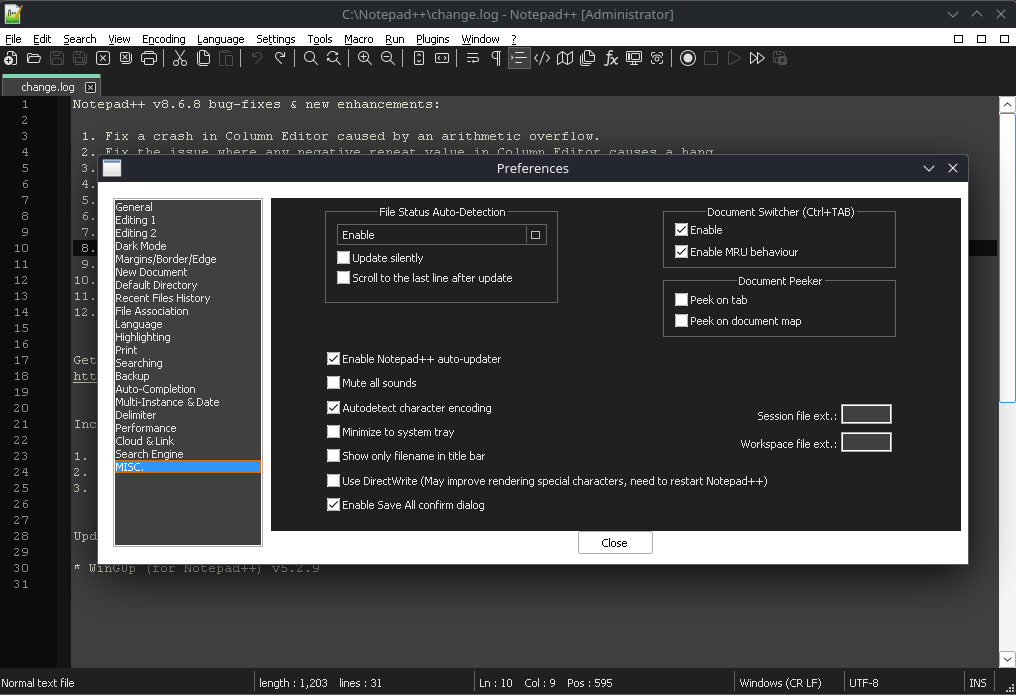Check Peek on tab
This screenshot has width=1016, height=695.
[681, 300]
